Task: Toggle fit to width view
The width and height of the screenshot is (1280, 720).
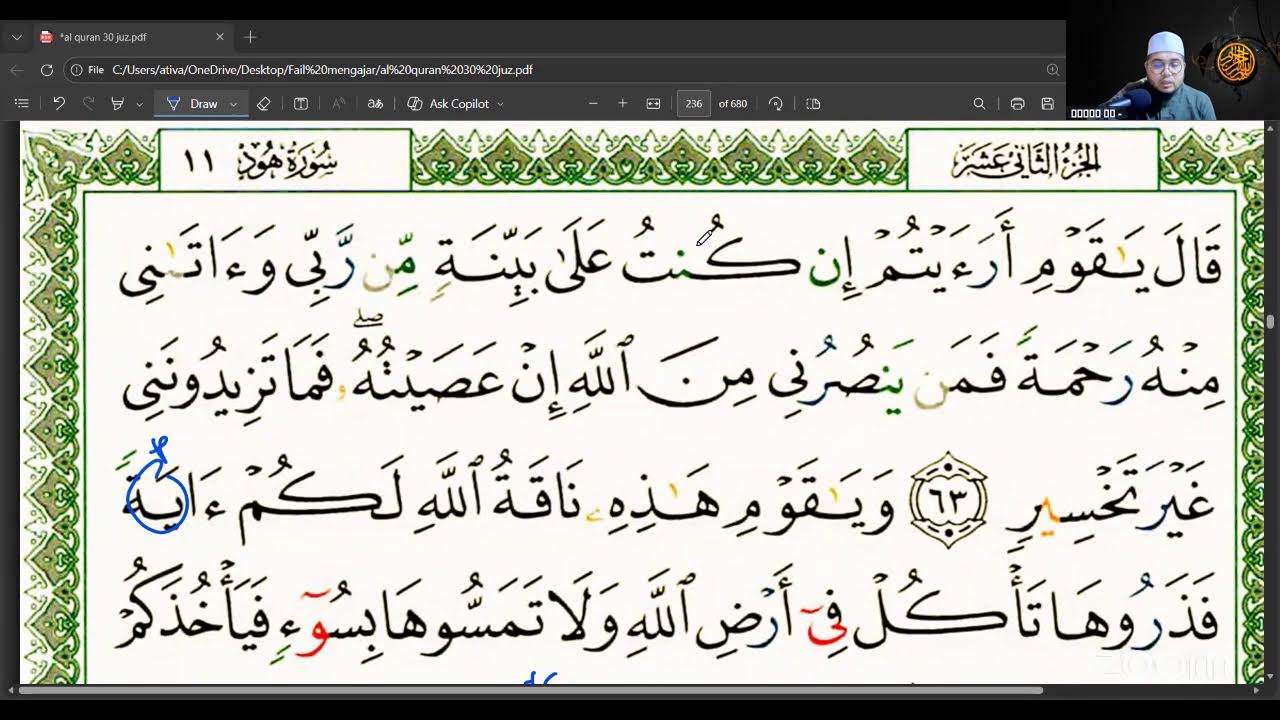Action: (653, 104)
